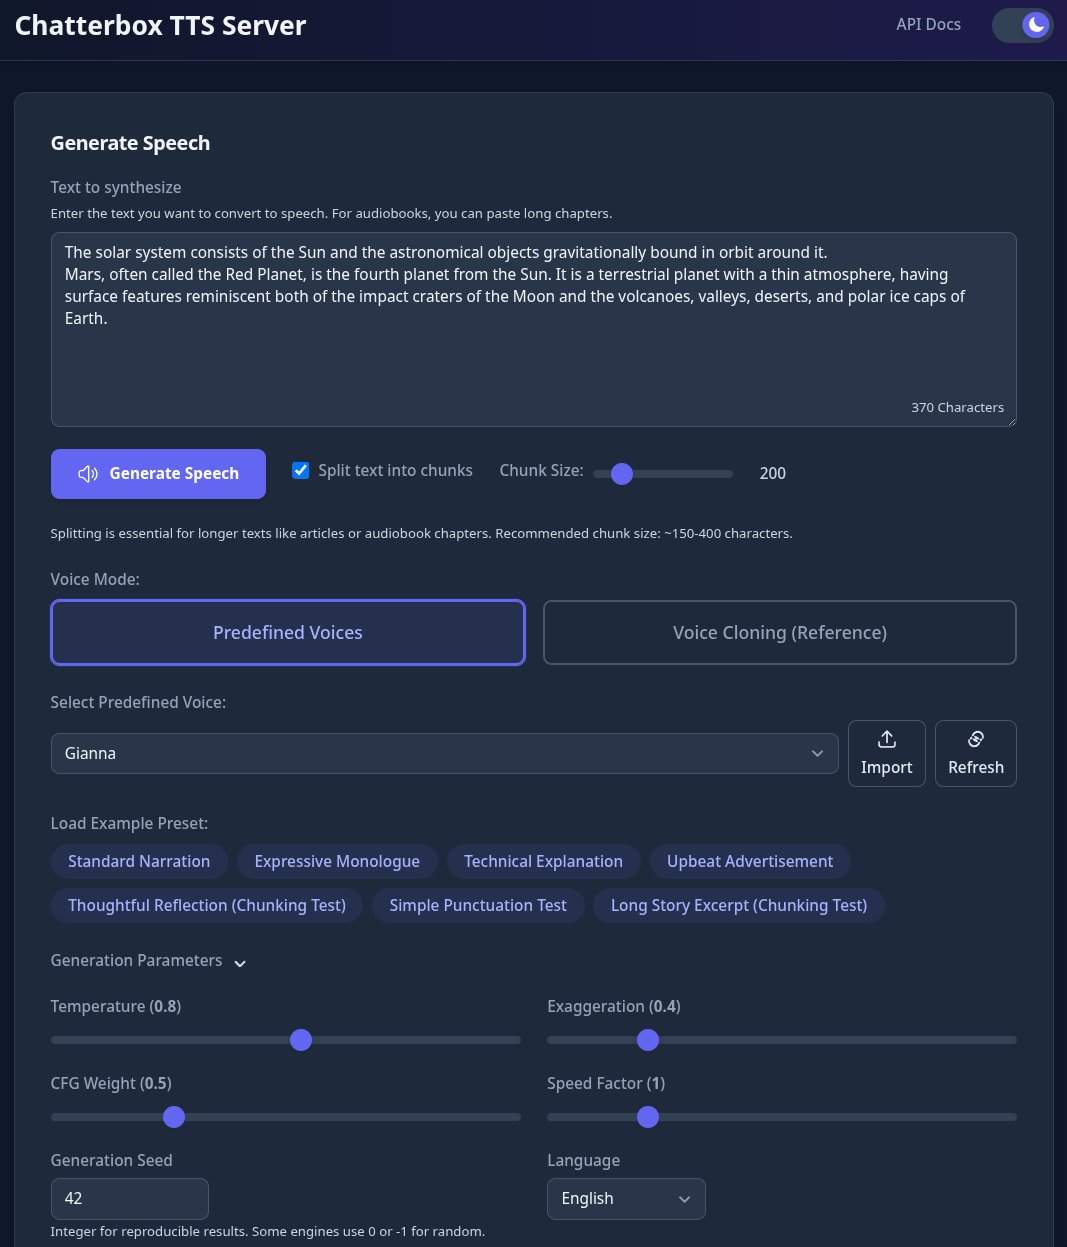Switch to Voice Cloning (Reference) mode

(x=780, y=632)
